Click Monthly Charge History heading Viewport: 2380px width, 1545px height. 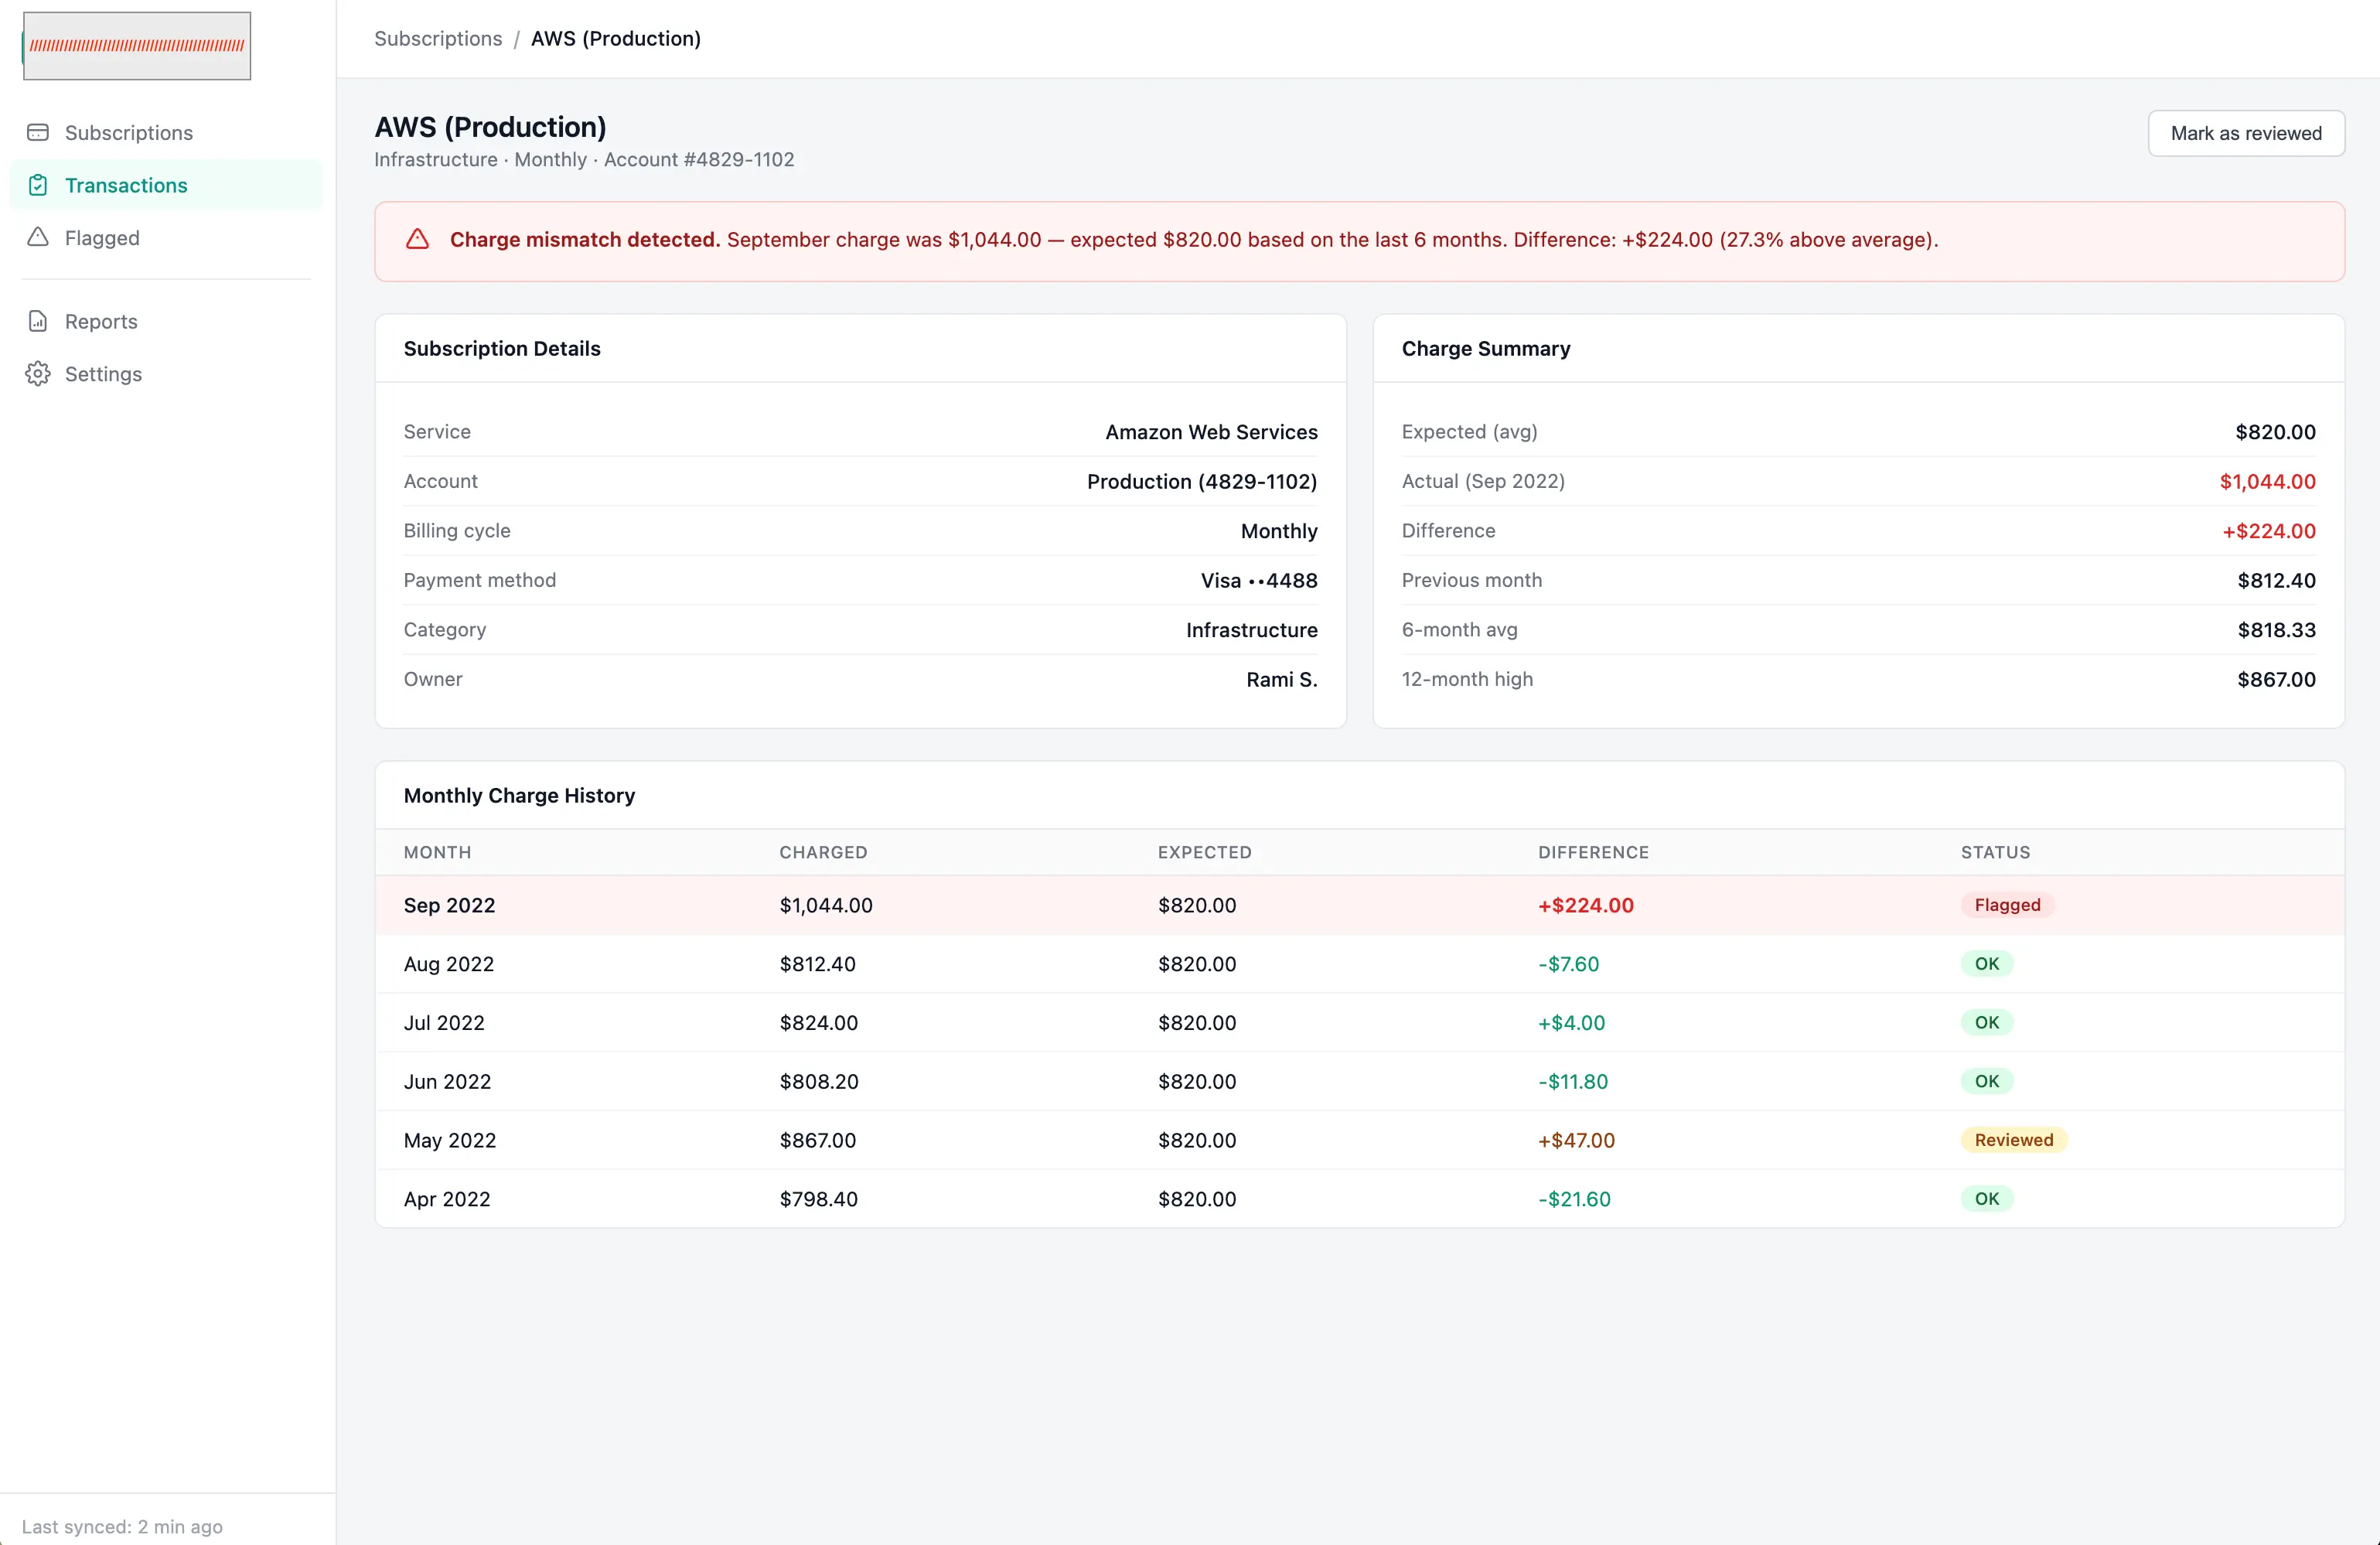point(519,795)
